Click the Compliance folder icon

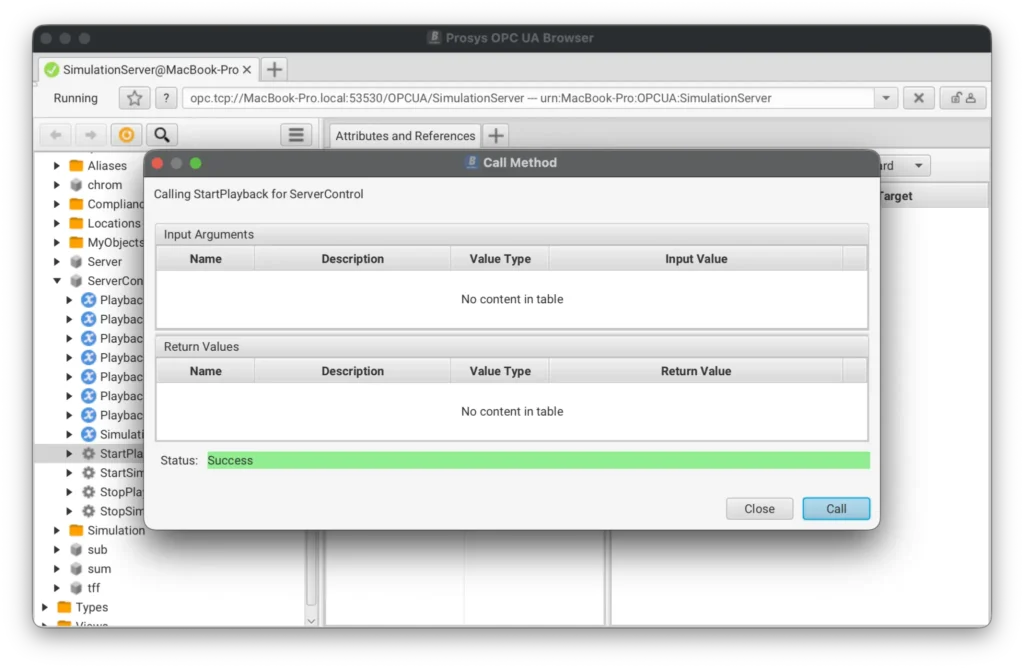(x=76, y=204)
